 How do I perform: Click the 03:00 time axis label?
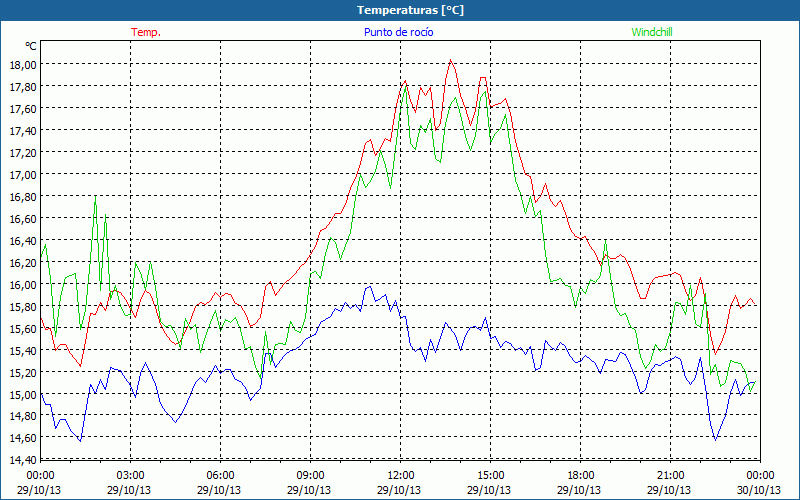[130, 475]
